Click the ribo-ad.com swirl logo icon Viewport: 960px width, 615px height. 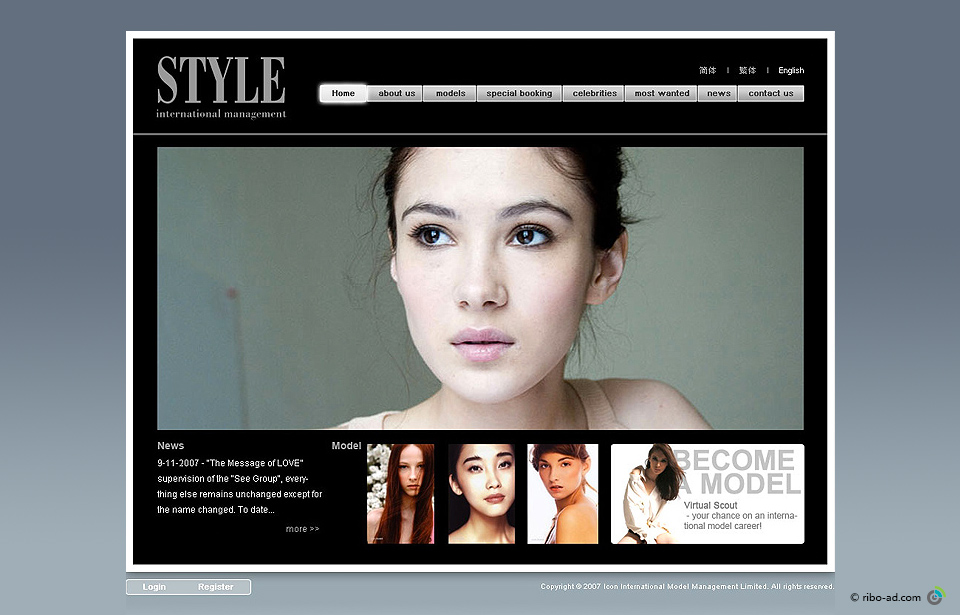935,597
